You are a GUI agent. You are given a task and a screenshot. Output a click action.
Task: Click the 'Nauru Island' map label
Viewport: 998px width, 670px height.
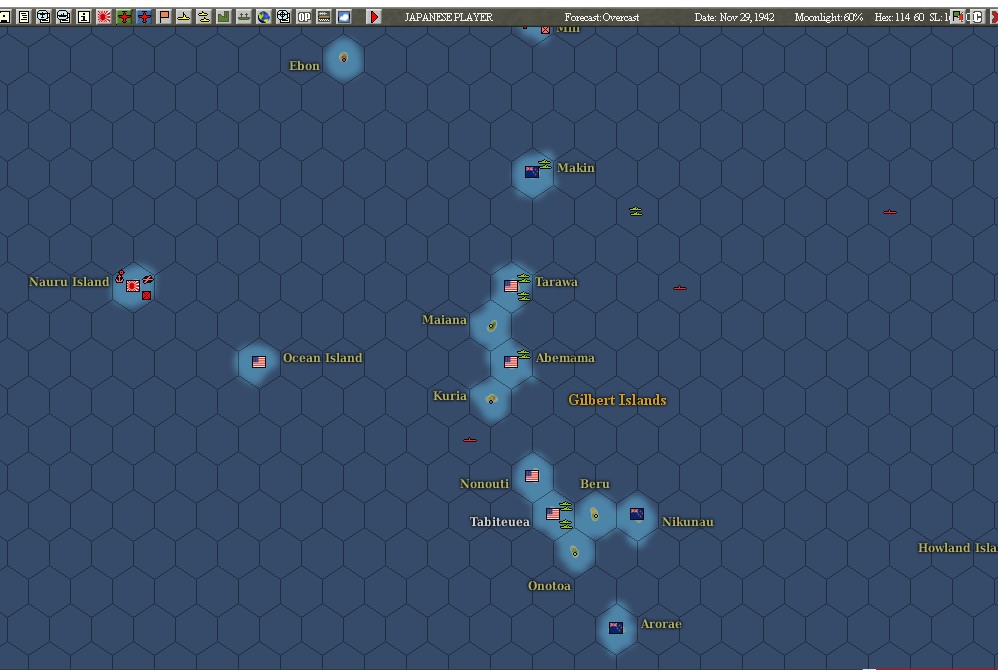69,281
